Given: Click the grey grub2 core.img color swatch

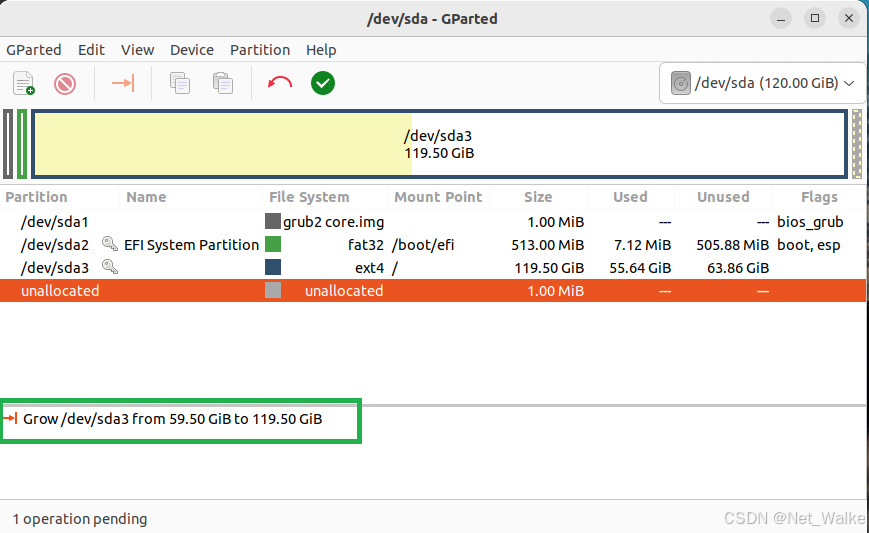Looking at the screenshot, I should click(x=273, y=221).
